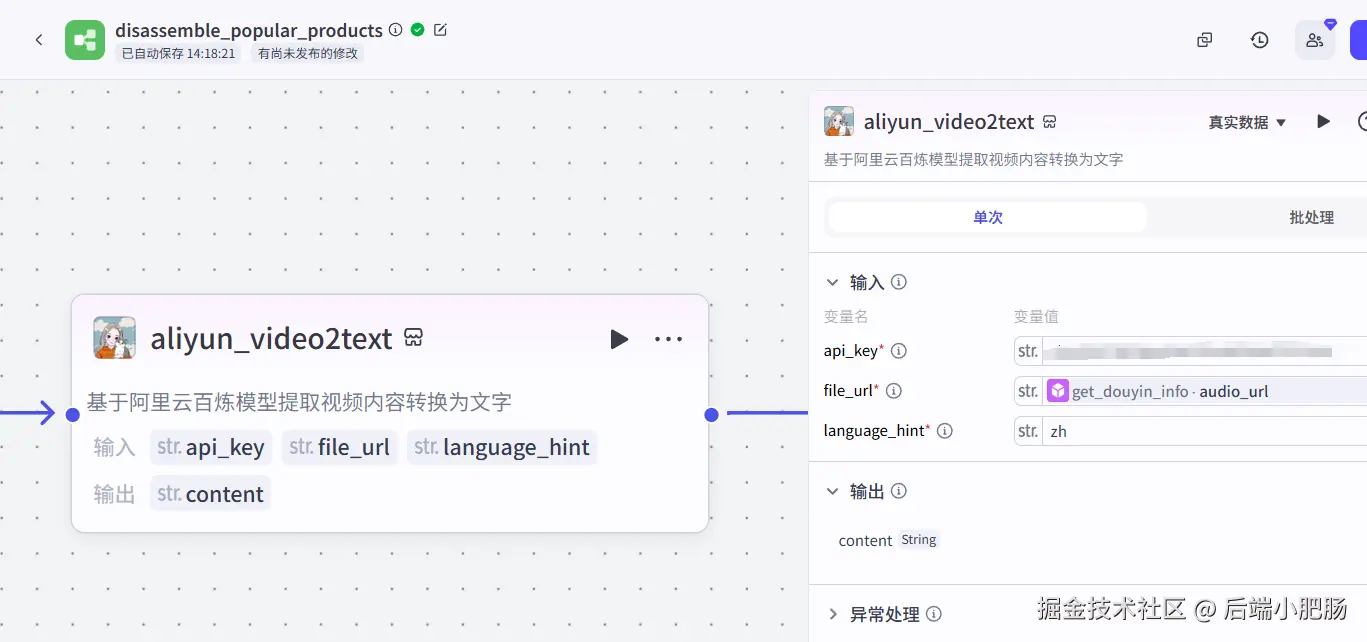Click the get_douyin_info reference cube icon

(x=1058, y=391)
